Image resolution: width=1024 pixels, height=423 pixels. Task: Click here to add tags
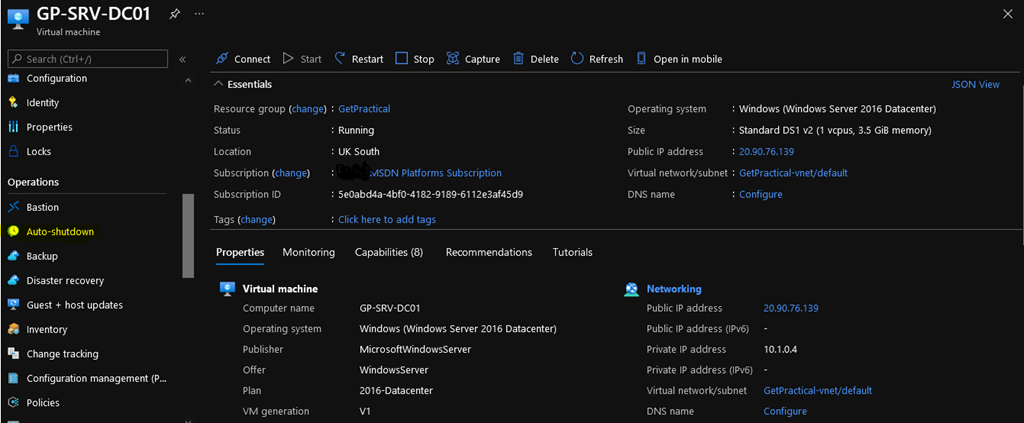tap(387, 220)
